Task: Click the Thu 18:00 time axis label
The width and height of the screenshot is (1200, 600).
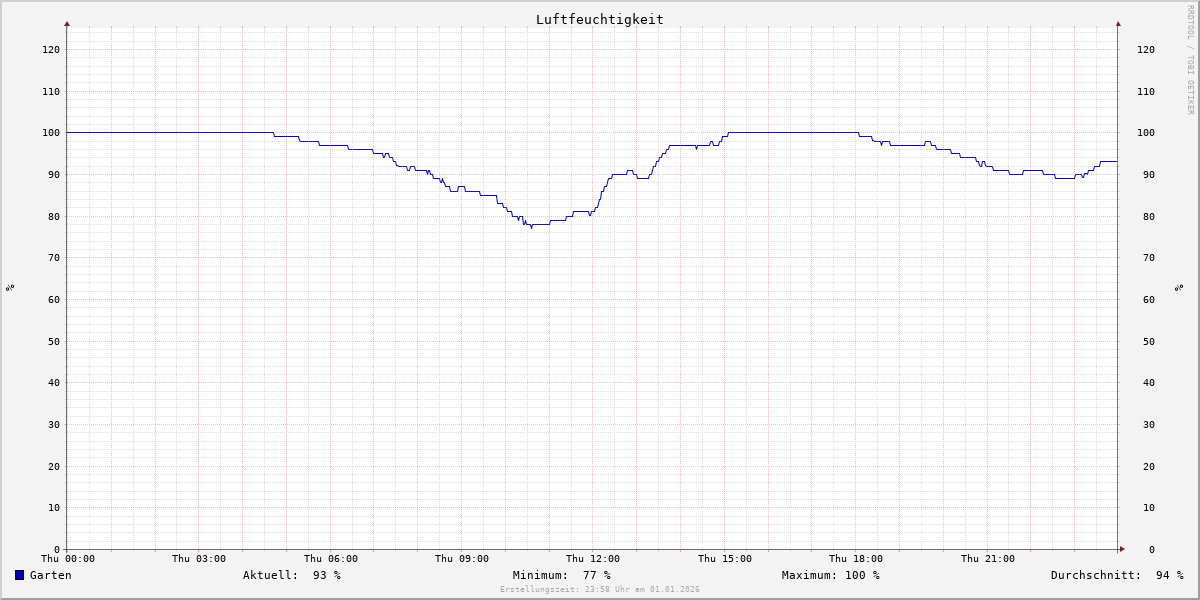Action: (x=856, y=559)
